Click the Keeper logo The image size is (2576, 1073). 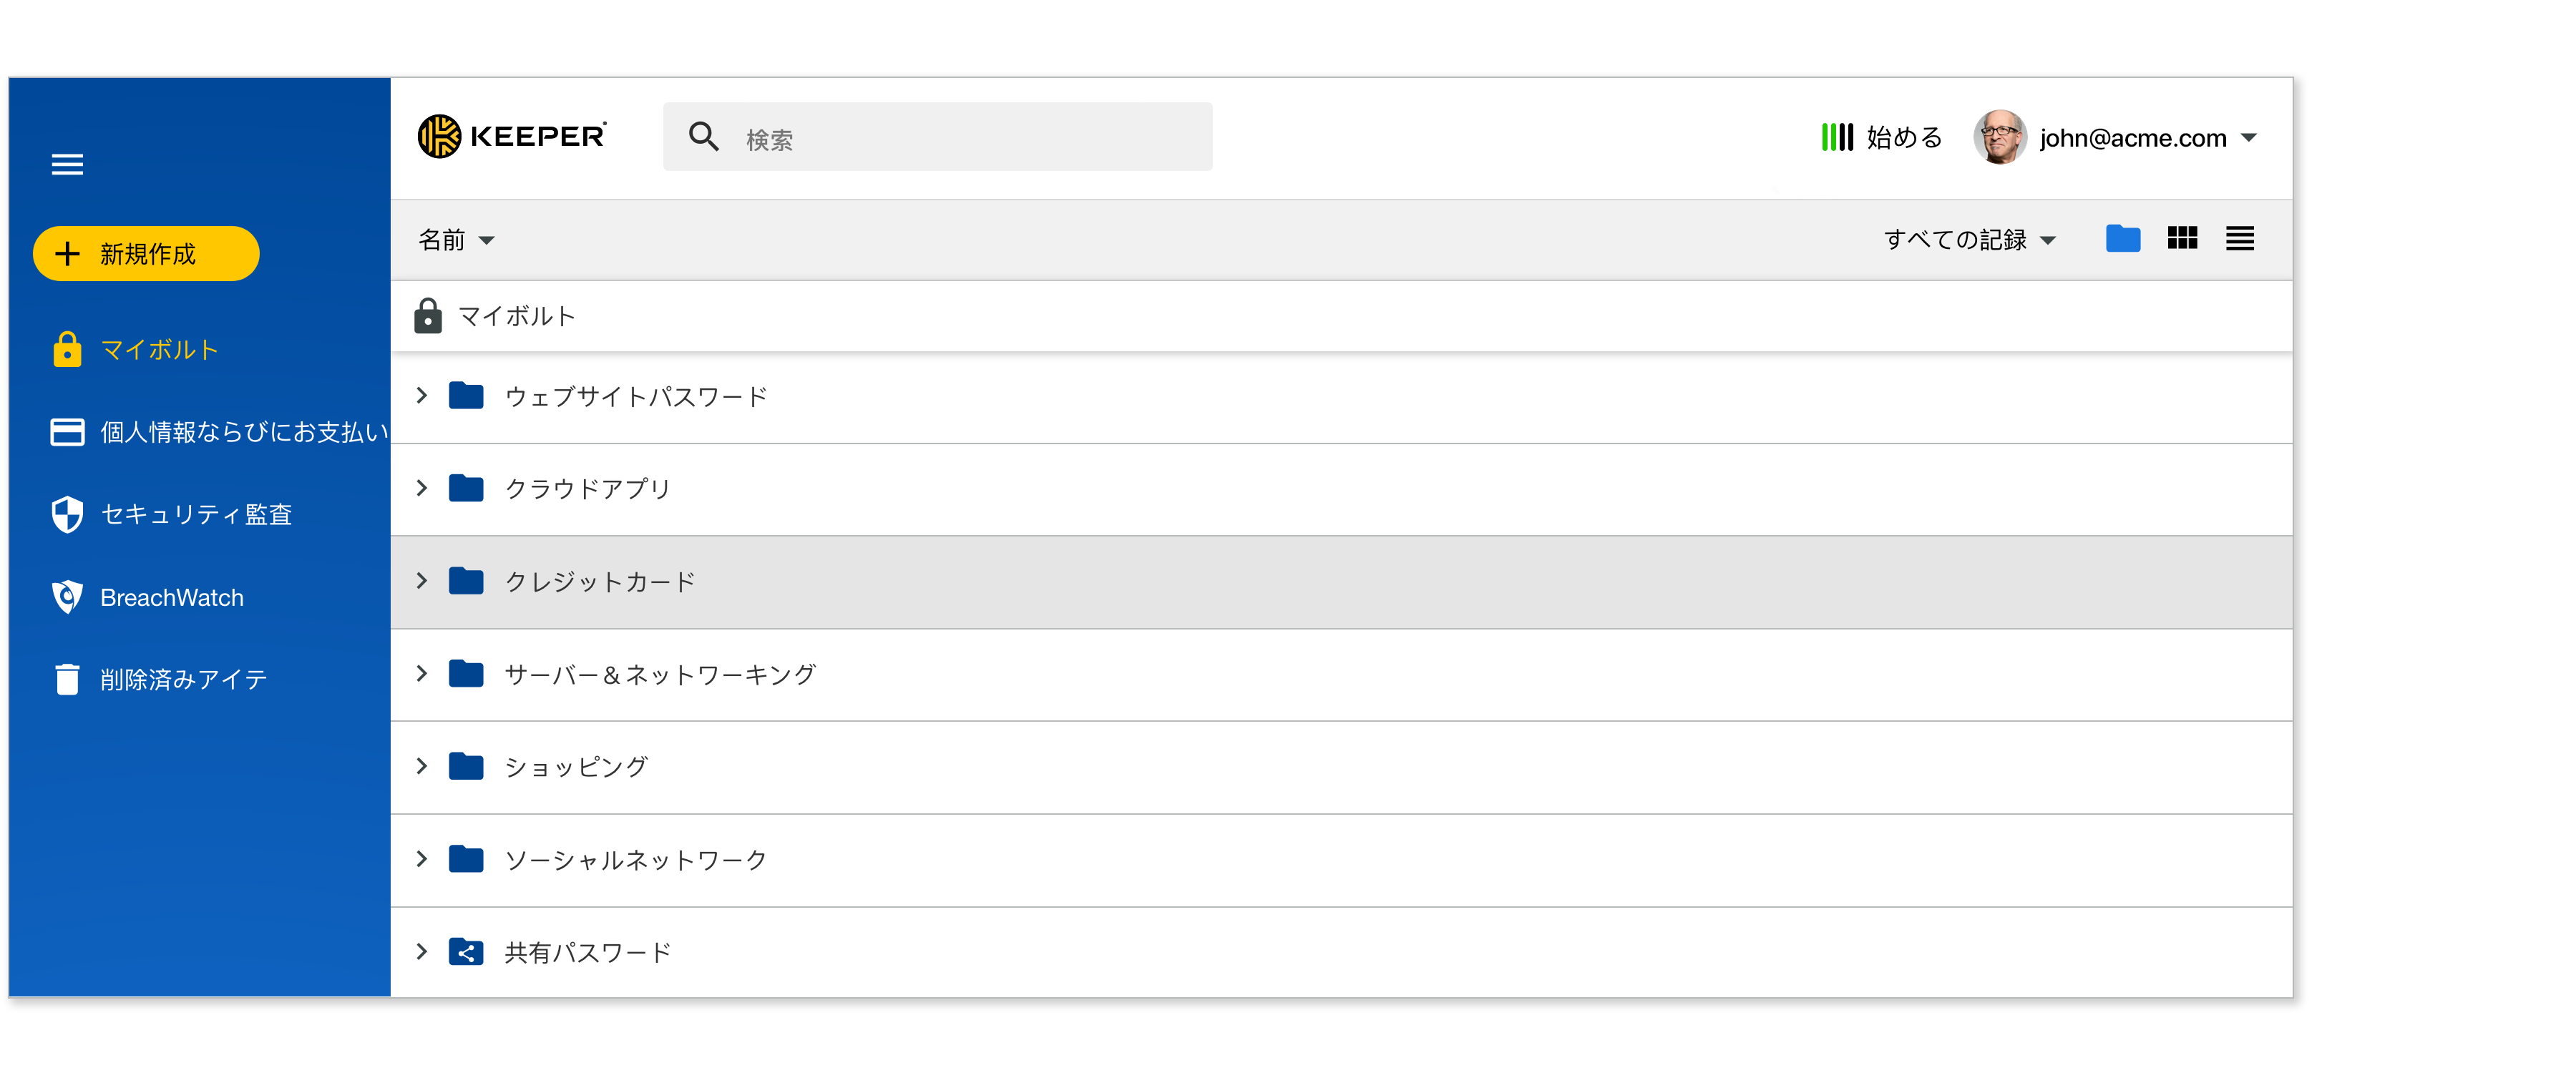tap(512, 136)
